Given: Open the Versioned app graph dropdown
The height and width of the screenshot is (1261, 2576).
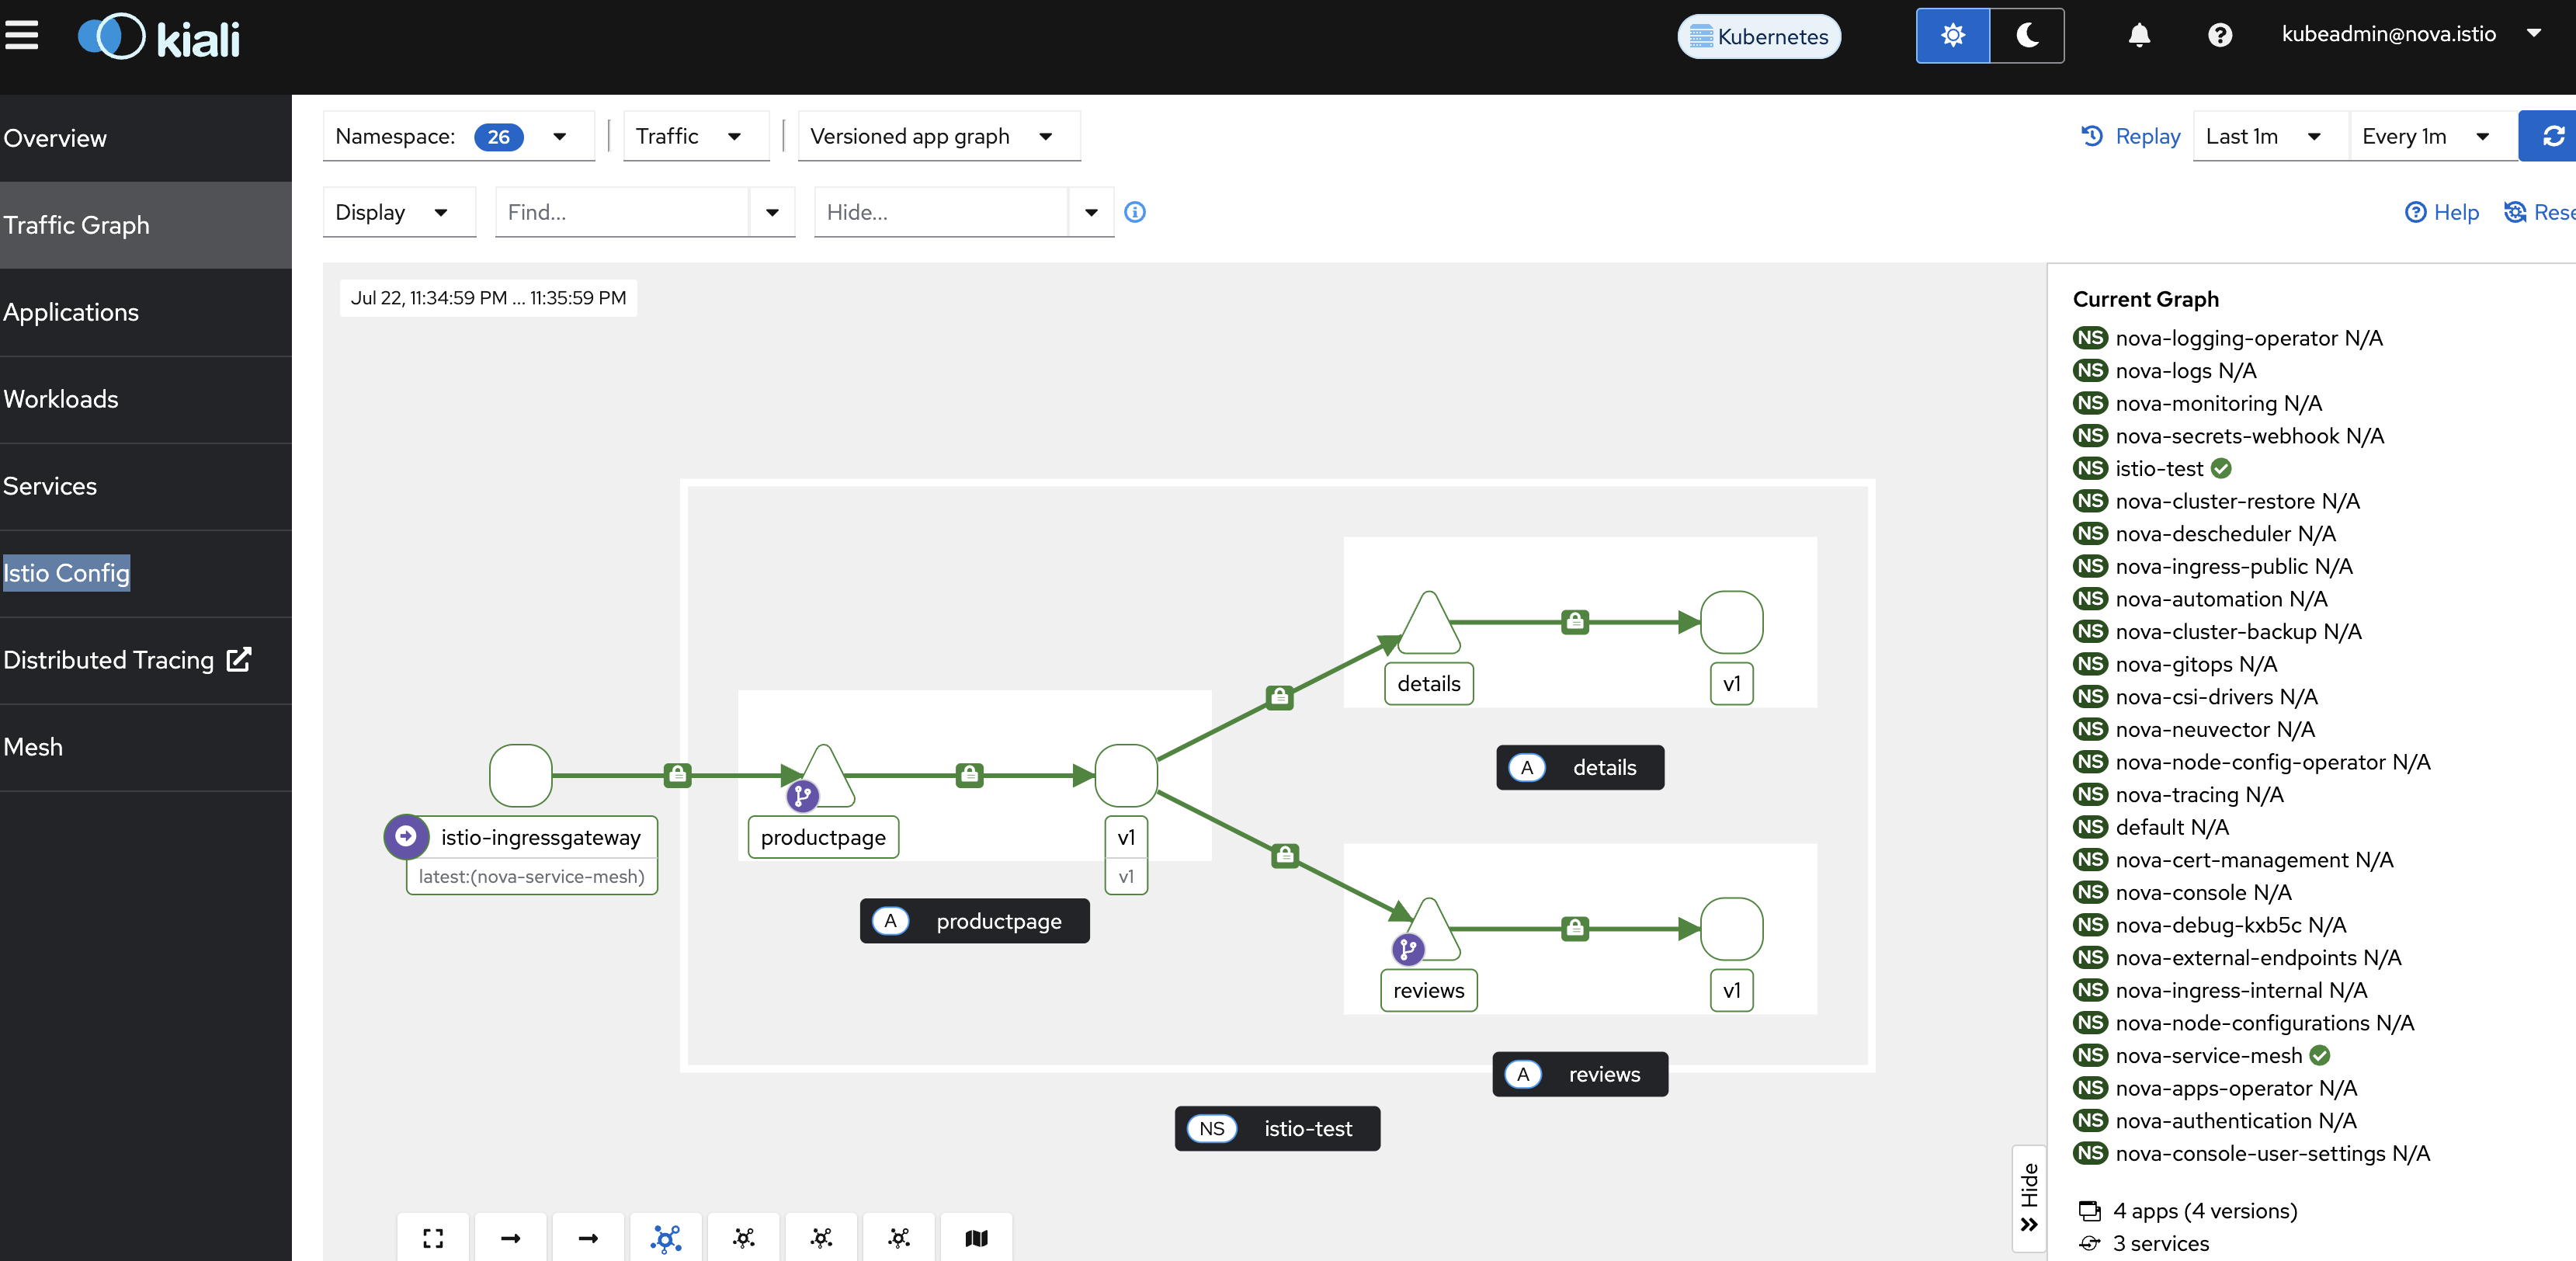Looking at the screenshot, I should coord(939,136).
